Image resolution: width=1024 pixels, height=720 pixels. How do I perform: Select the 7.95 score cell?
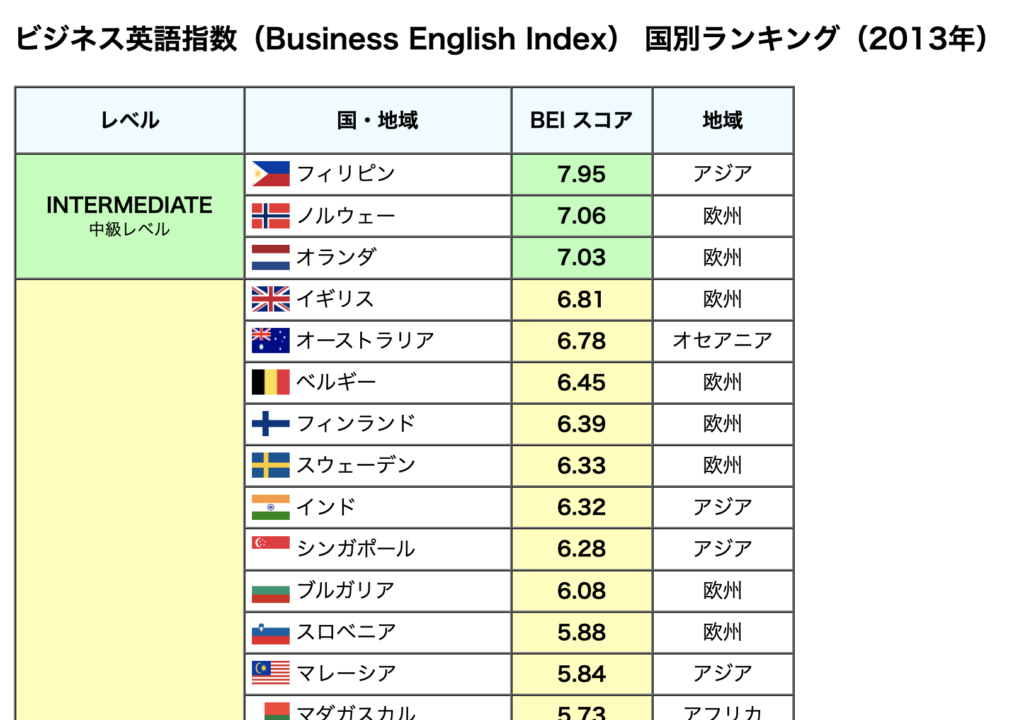581,174
